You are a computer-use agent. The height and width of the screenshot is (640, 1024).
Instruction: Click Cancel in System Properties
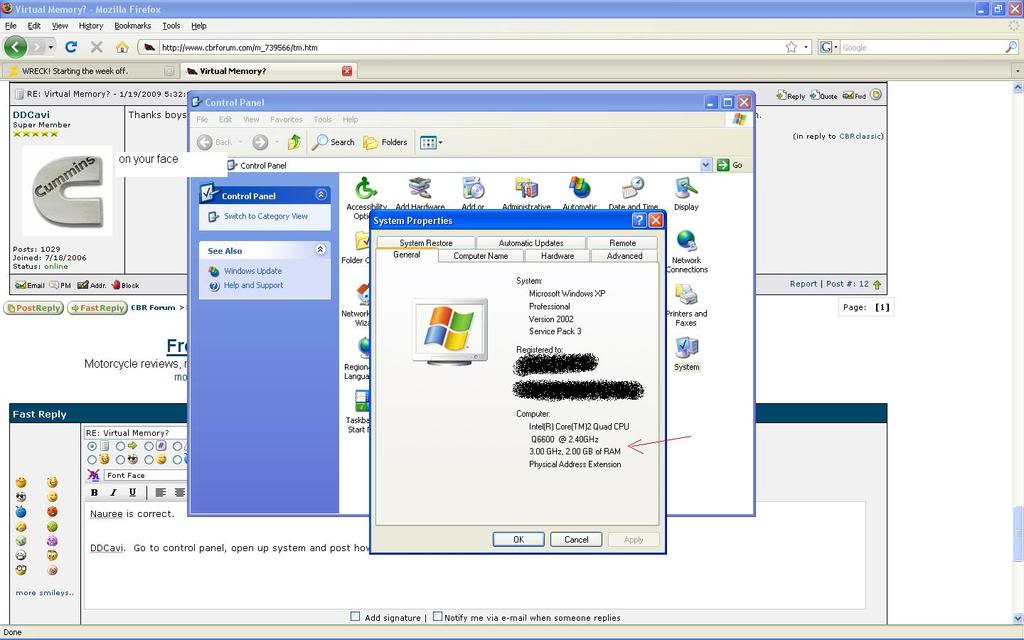coord(576,539)
